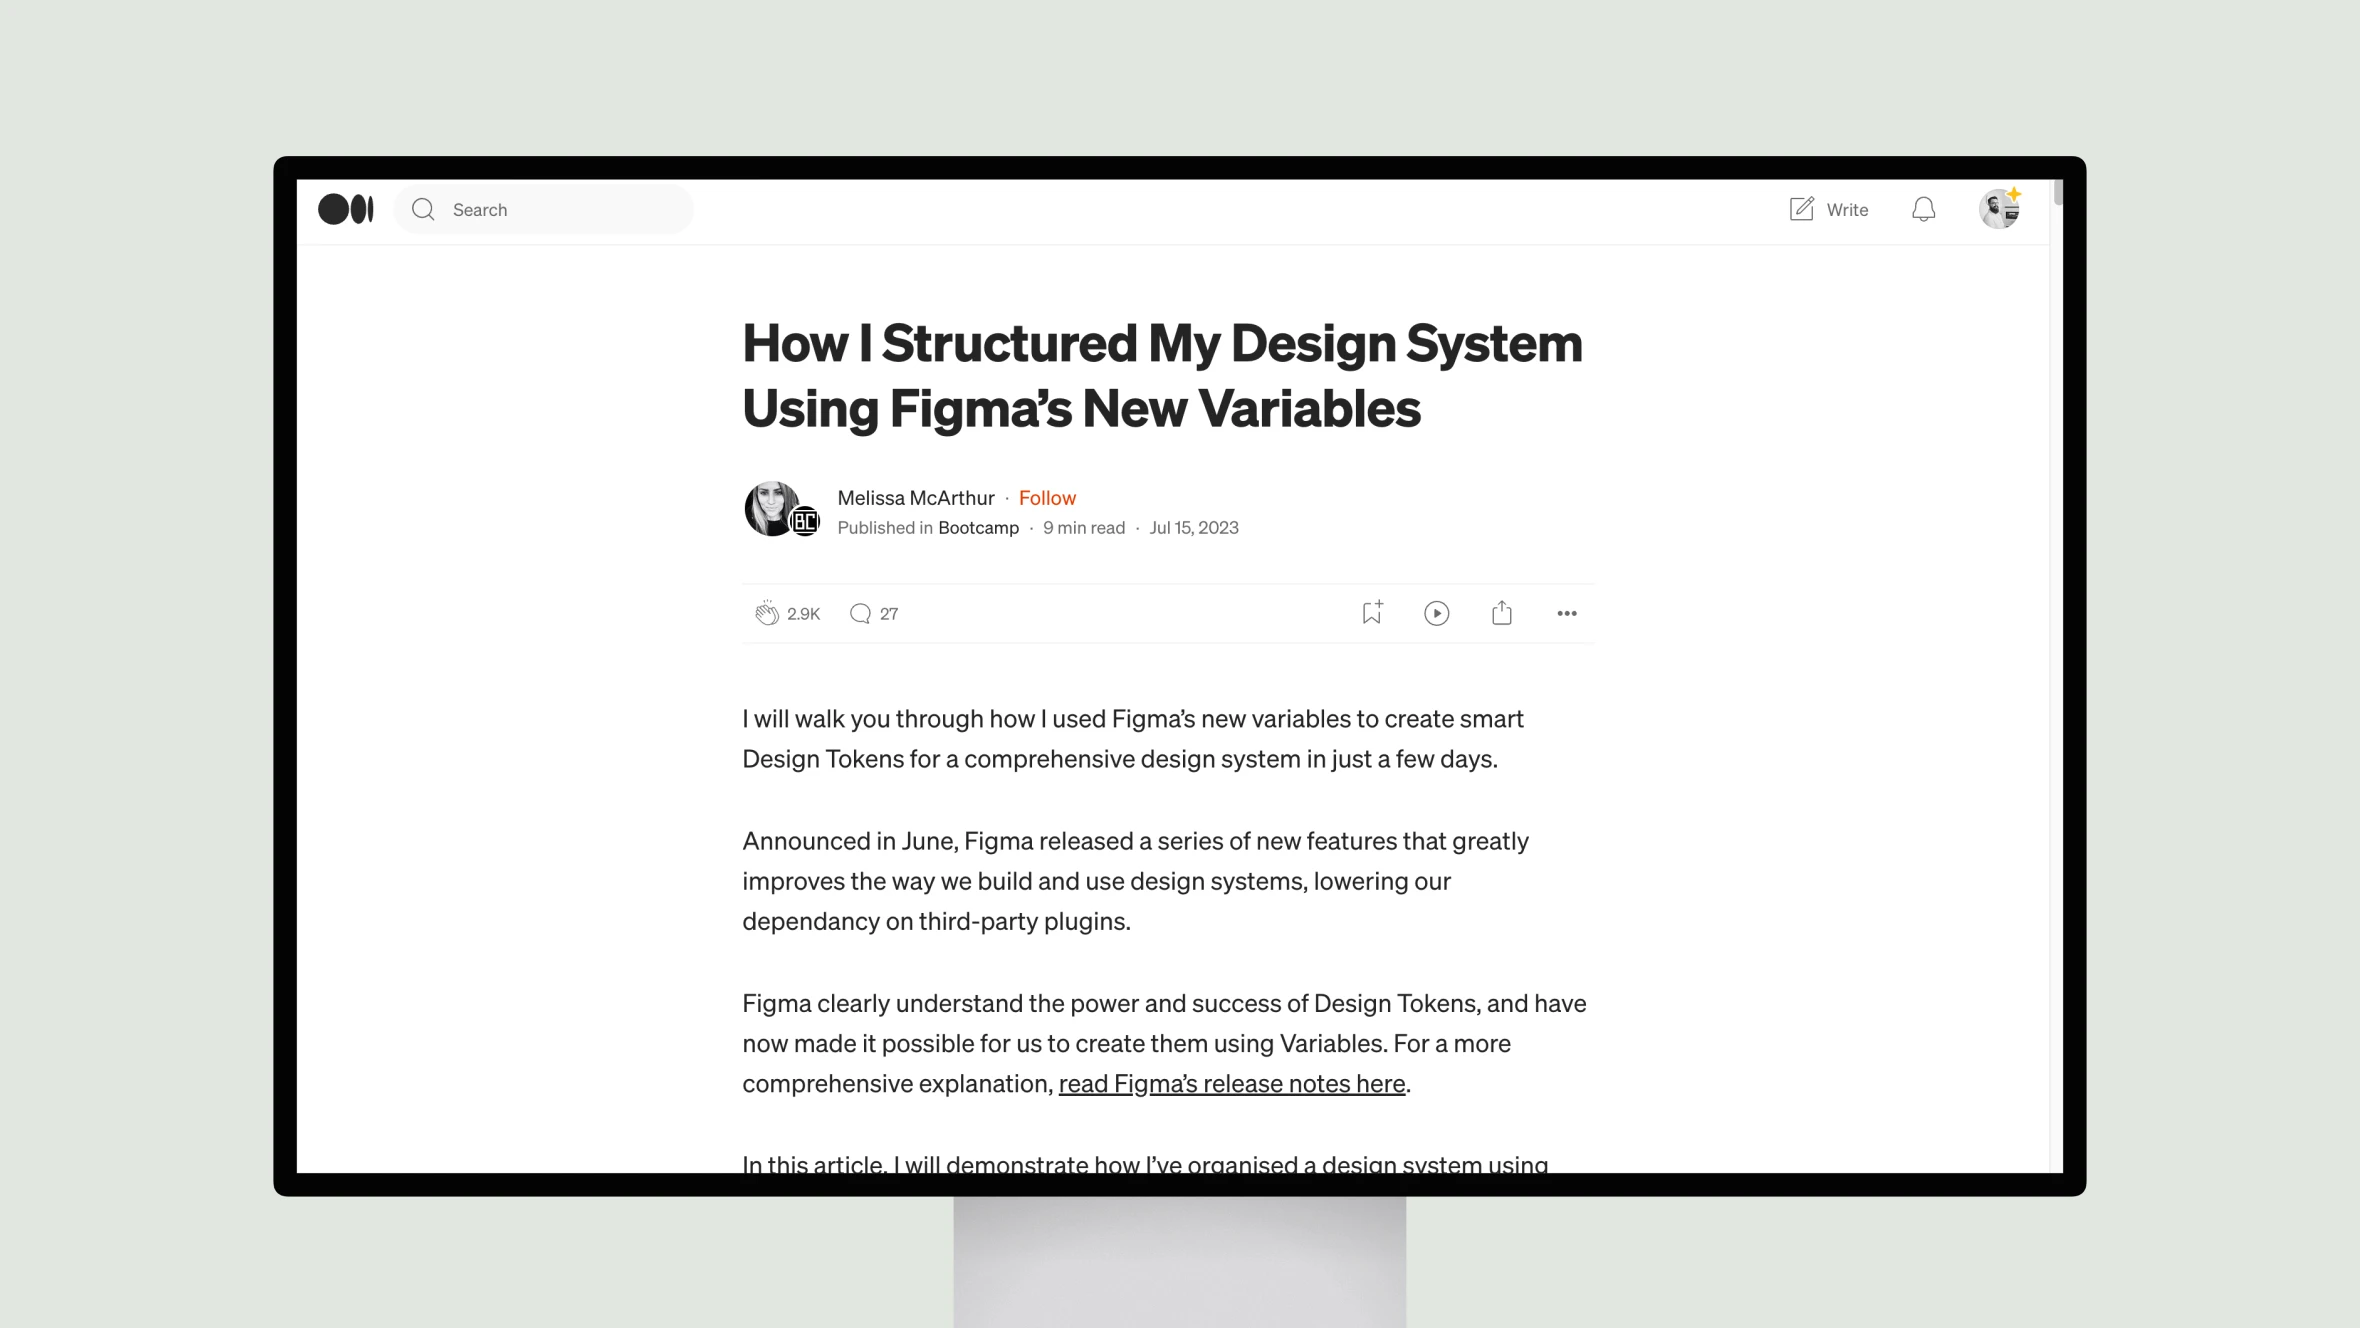Screen dimensions: 2360x1328
Task: Click the share/export icon
Action: pyautogui.click(x=1501, y=613)
